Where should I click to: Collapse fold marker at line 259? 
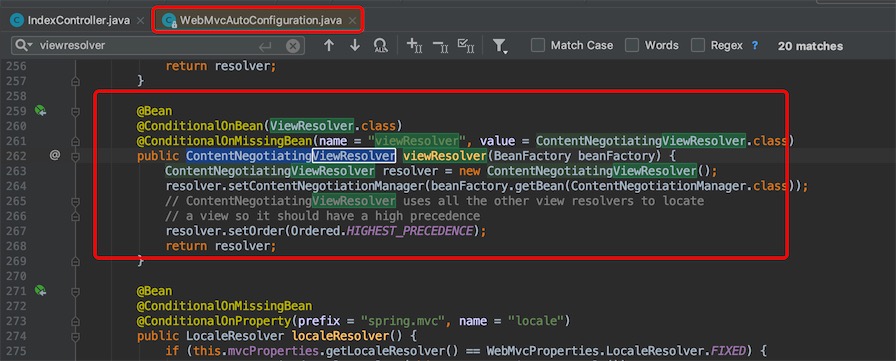(x=75, y=112)
